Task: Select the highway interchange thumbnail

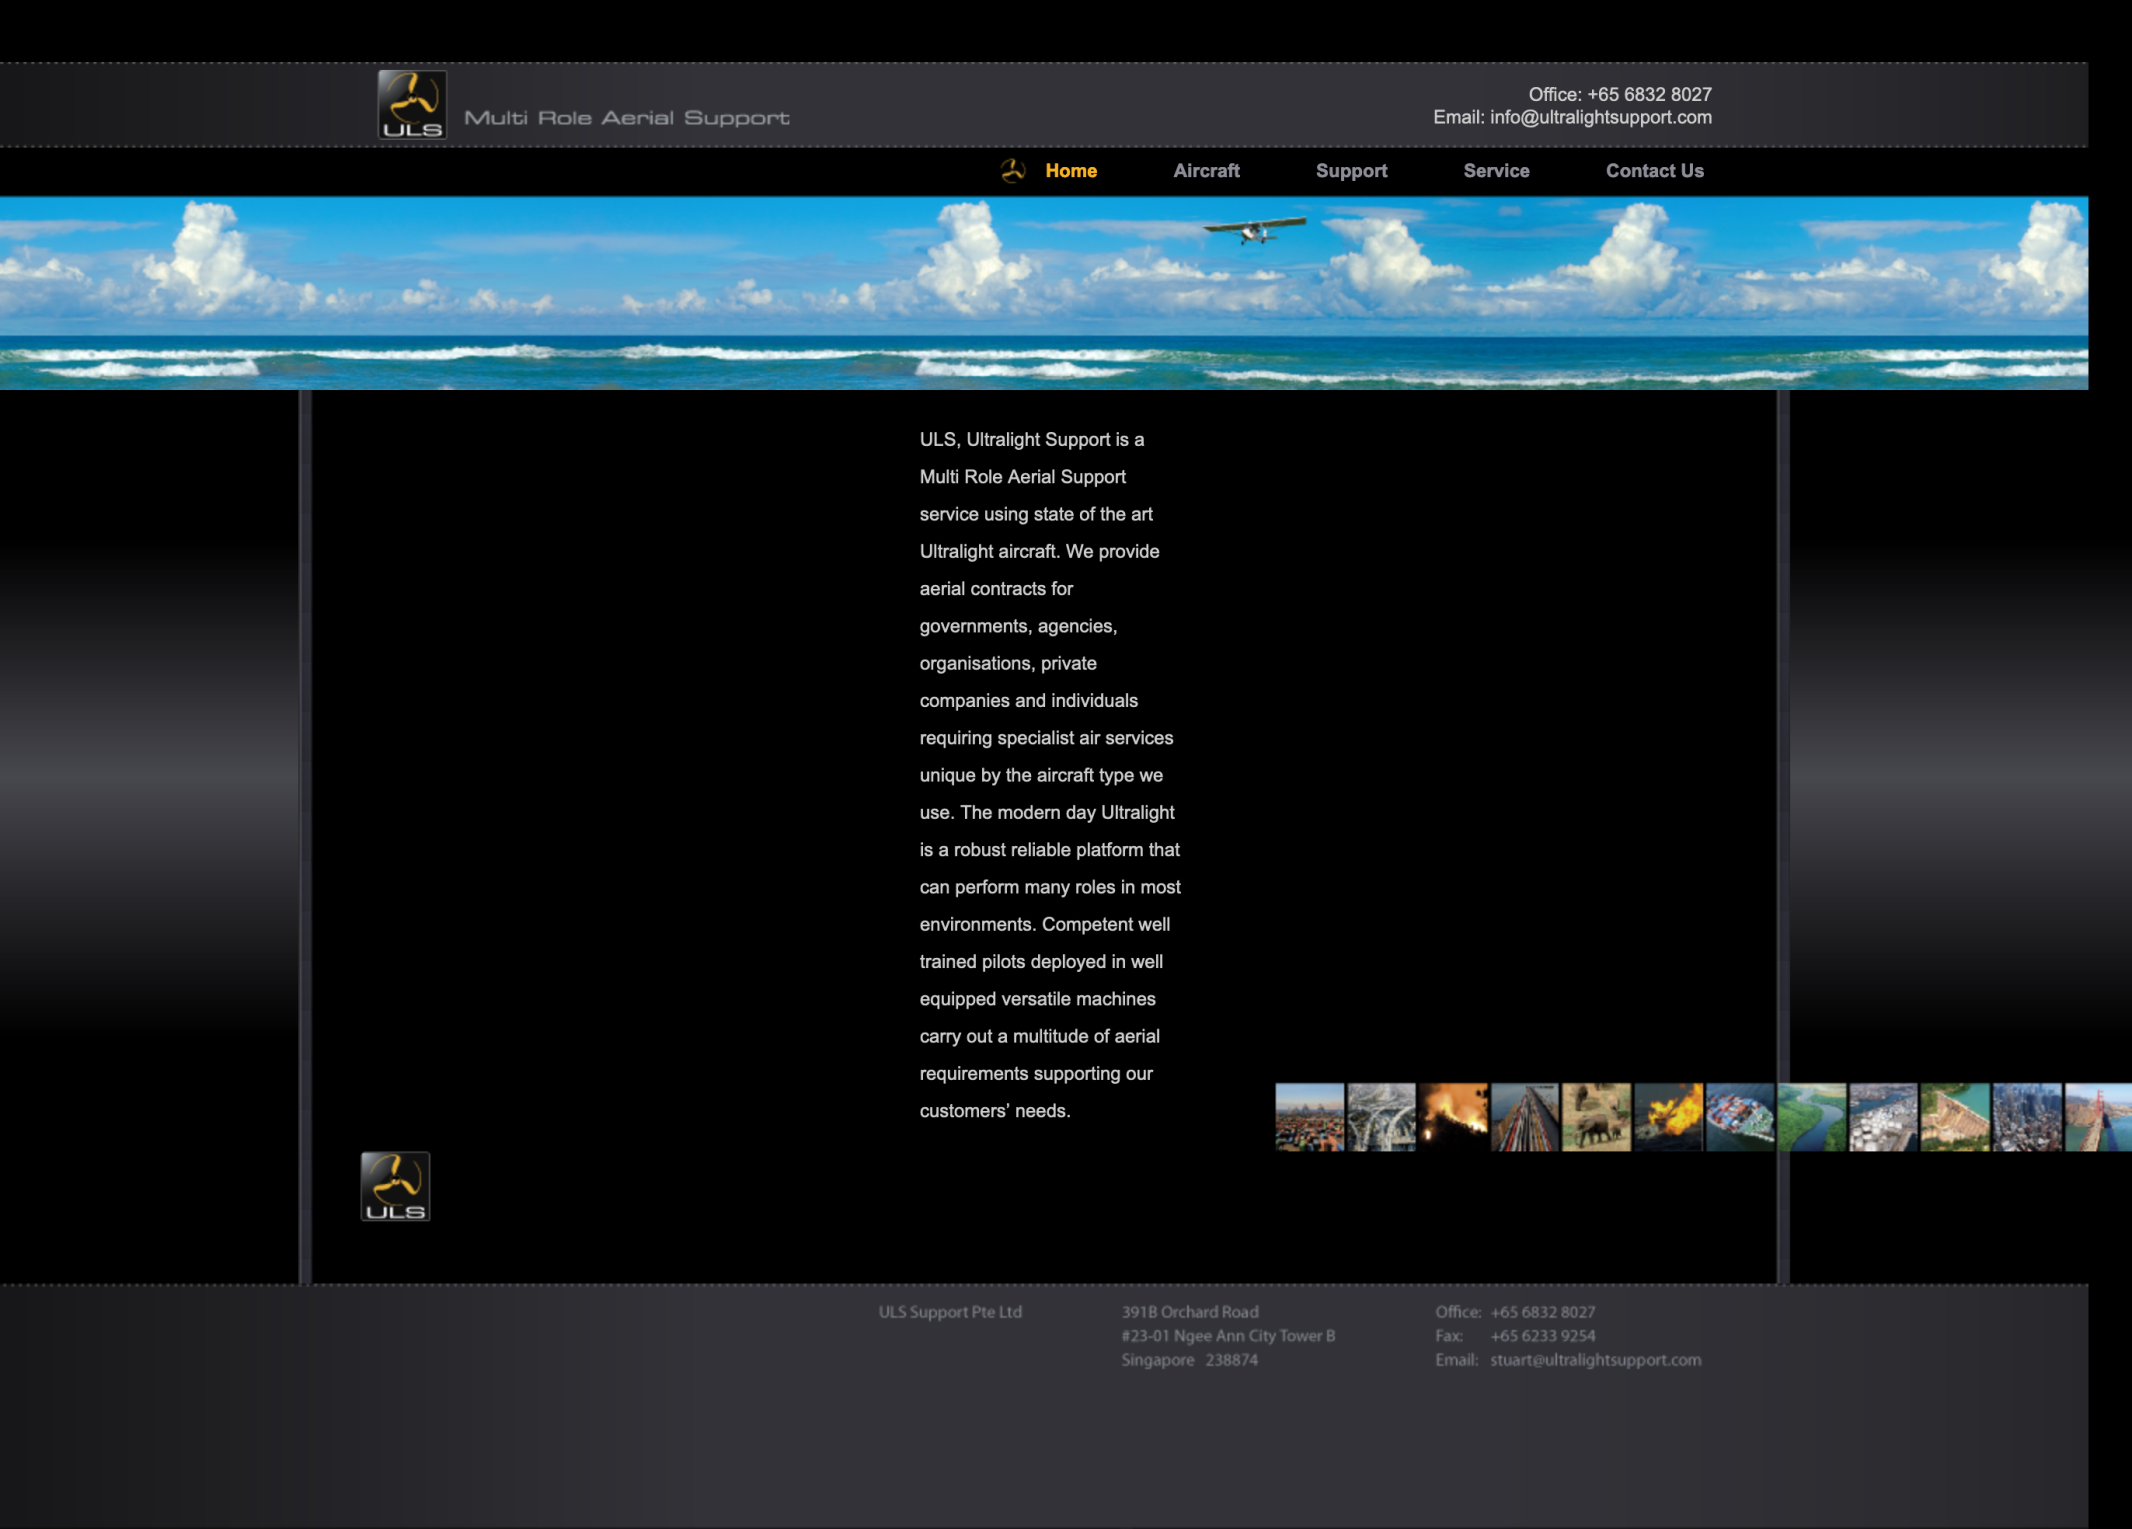Action: (x=1380, y=1117)
